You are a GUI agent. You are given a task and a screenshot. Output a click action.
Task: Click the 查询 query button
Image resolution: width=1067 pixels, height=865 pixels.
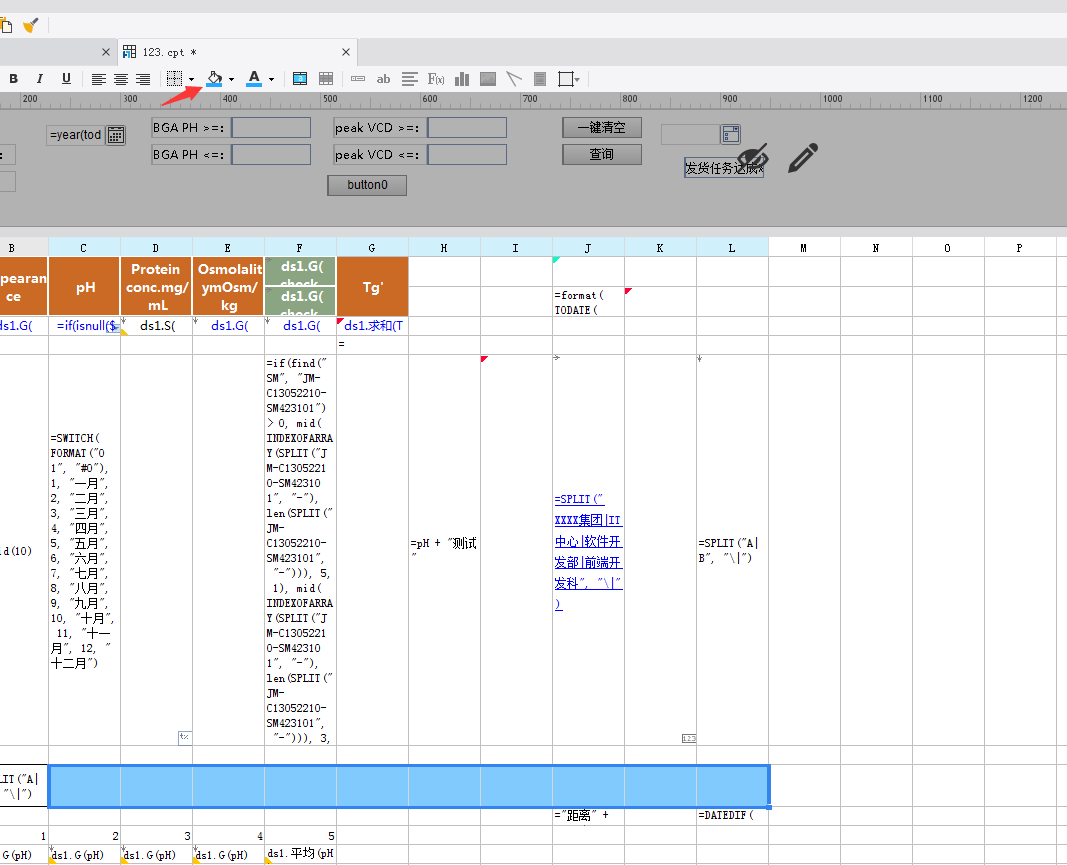click(x=602, y=154)
